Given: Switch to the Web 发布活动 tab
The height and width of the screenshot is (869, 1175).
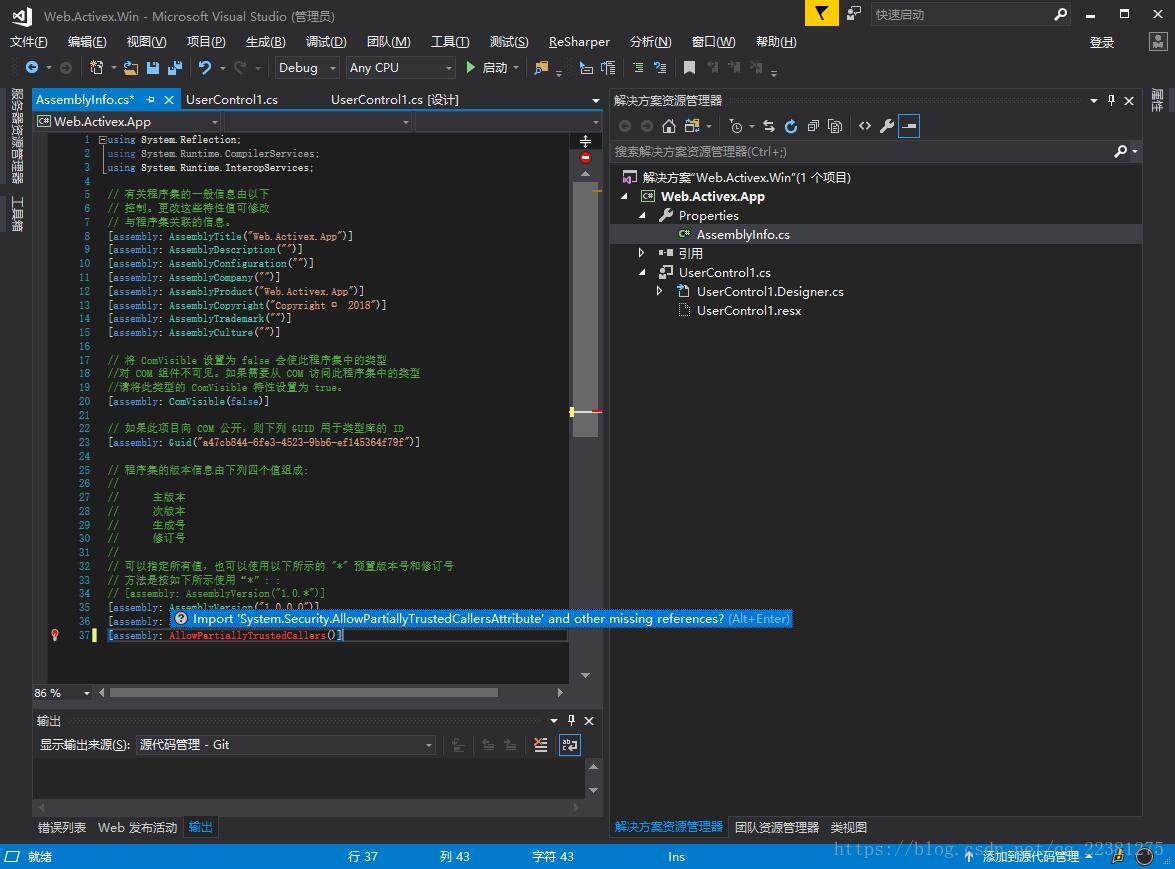Looking at the screenshot, I should point(137,827).
